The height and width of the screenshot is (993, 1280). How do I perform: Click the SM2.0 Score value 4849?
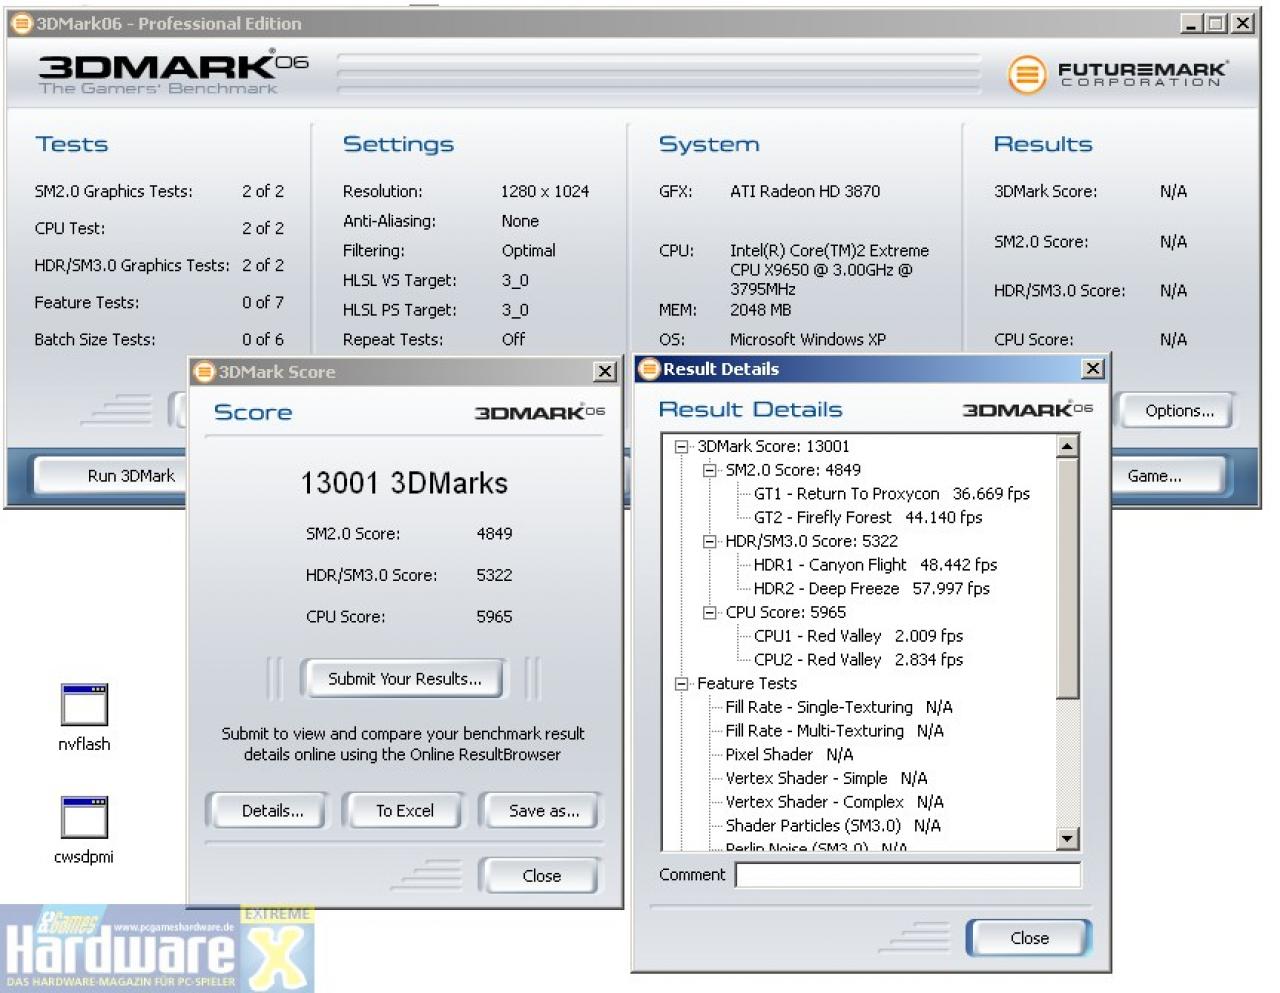point(494,534)
